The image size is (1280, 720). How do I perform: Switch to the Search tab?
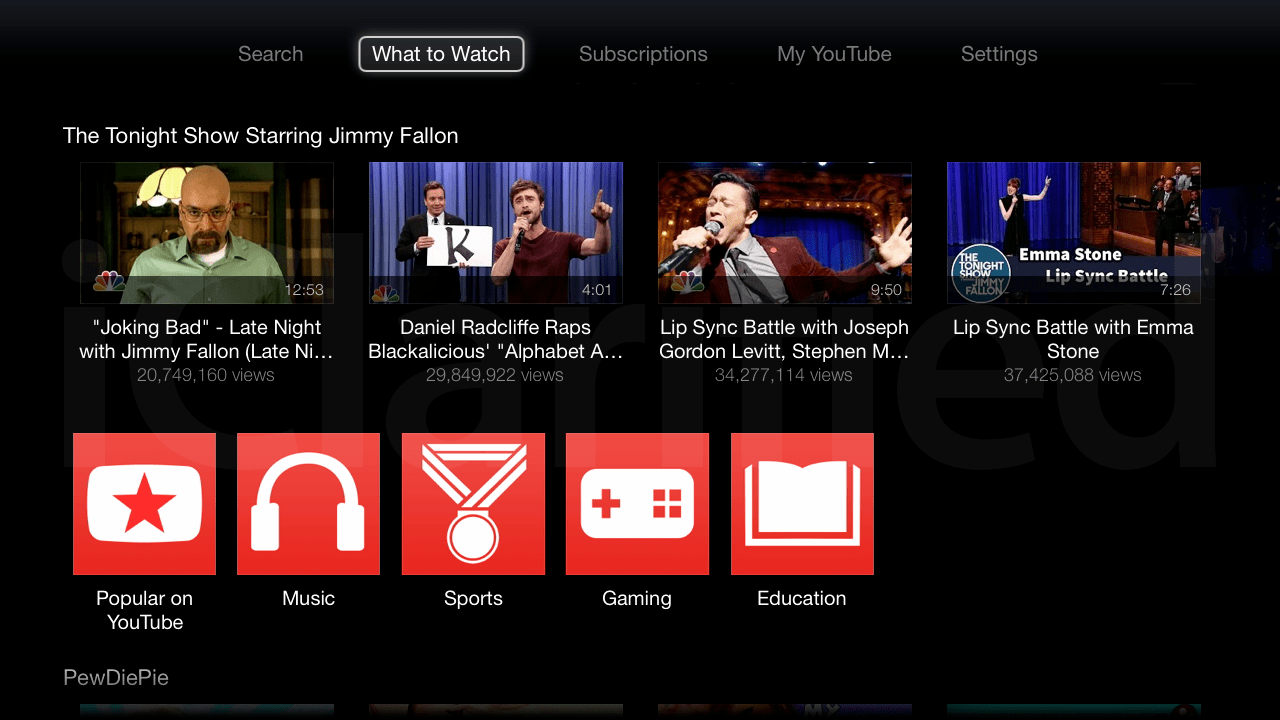click(270, 54)
